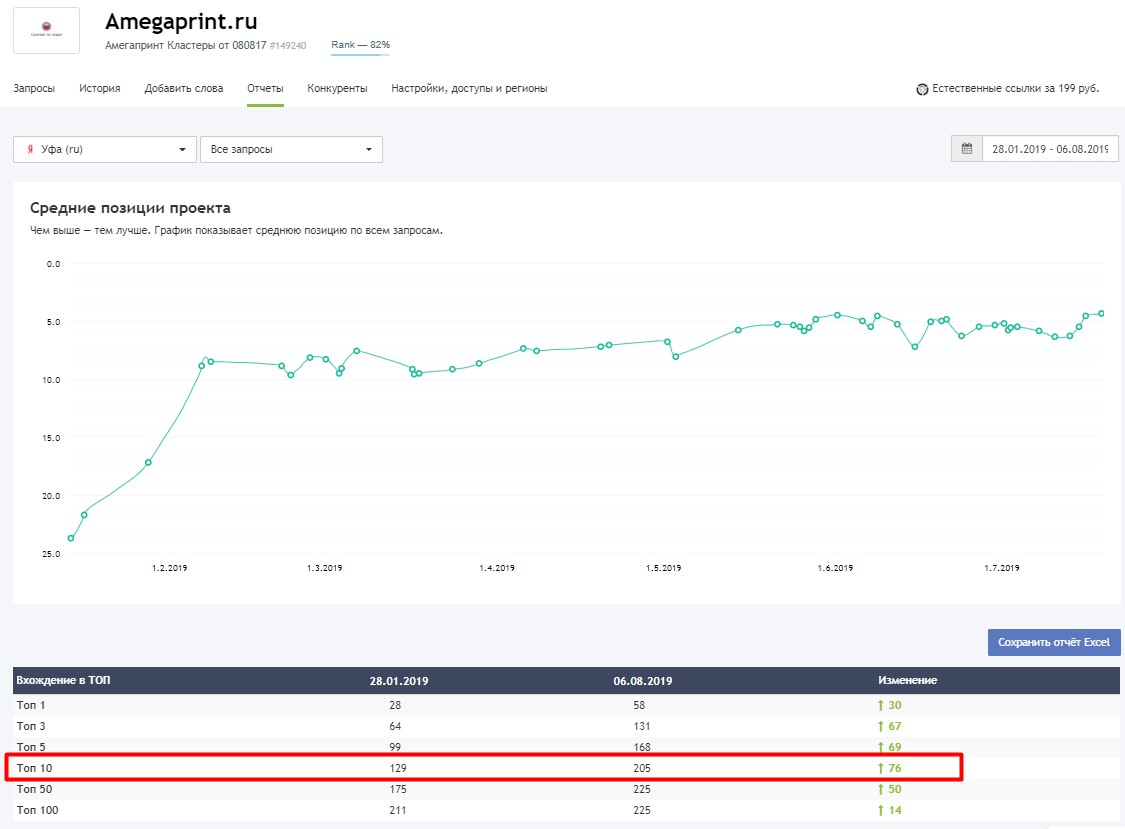The width and height of the screenshot is (1125, 829).
Task: Select the Топ 3 row label
Action: pos(31,726)
